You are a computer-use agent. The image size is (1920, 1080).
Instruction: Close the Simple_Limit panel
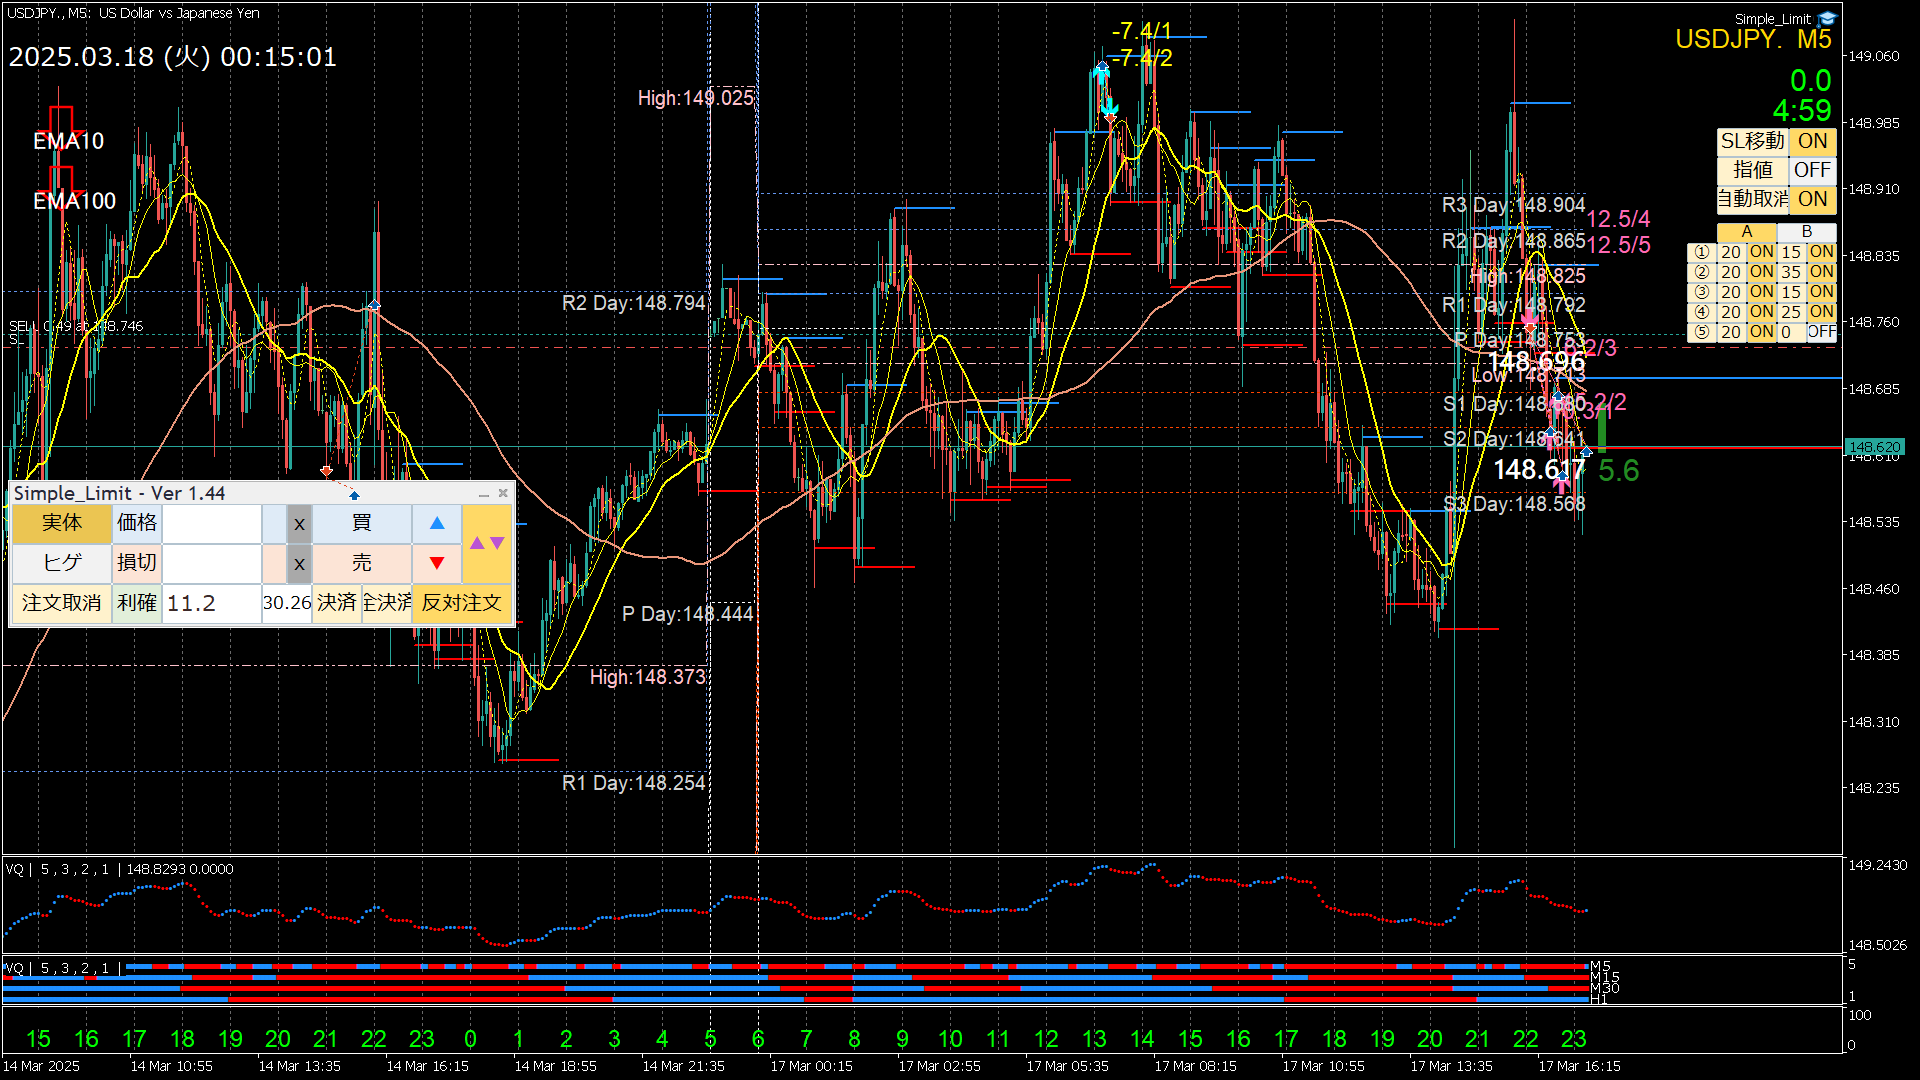(503, 494)
